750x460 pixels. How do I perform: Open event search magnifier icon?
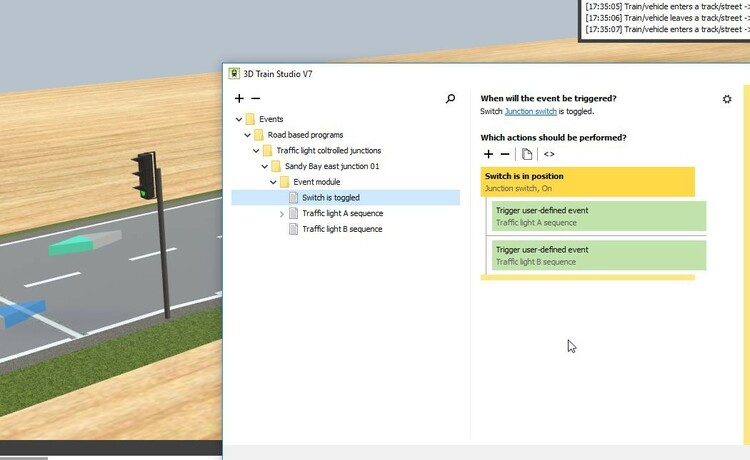tap(450, 99)
